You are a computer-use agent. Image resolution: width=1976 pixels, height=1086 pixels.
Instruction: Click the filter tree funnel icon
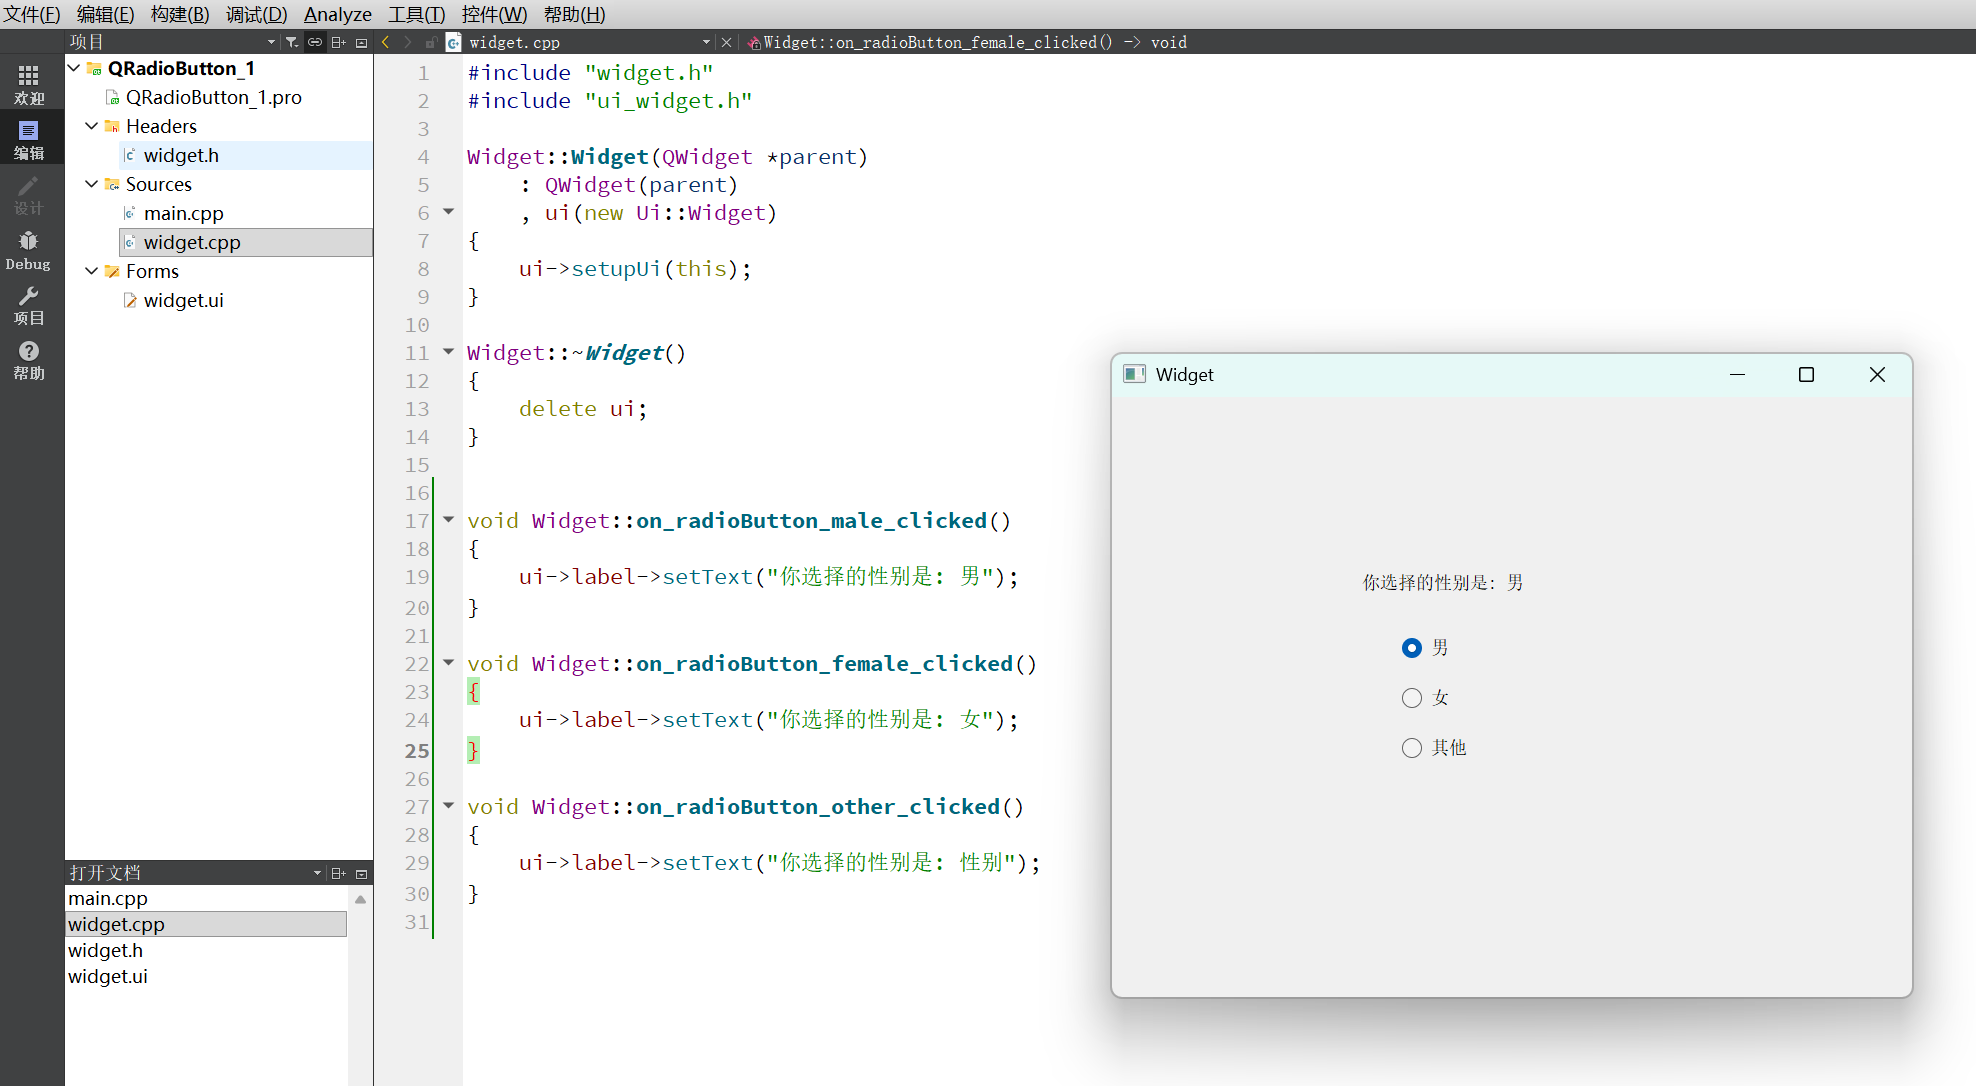pos(292,42)
